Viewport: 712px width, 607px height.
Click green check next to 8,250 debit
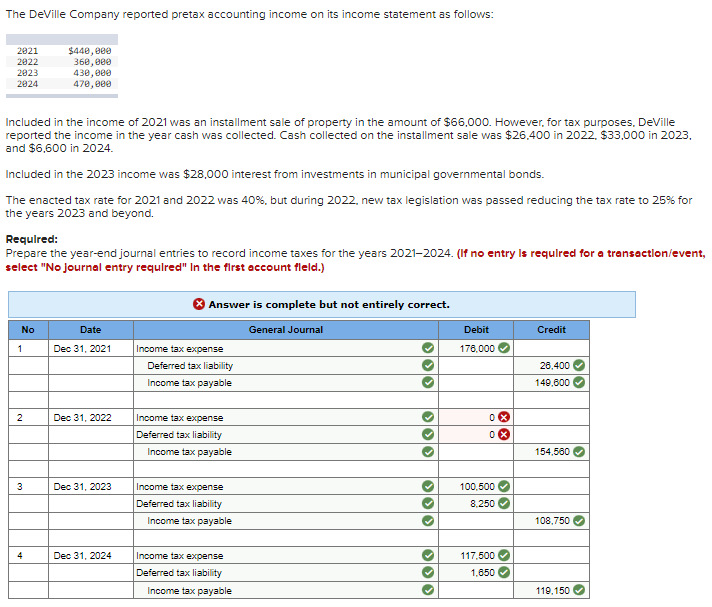click(x=504, y=503)
